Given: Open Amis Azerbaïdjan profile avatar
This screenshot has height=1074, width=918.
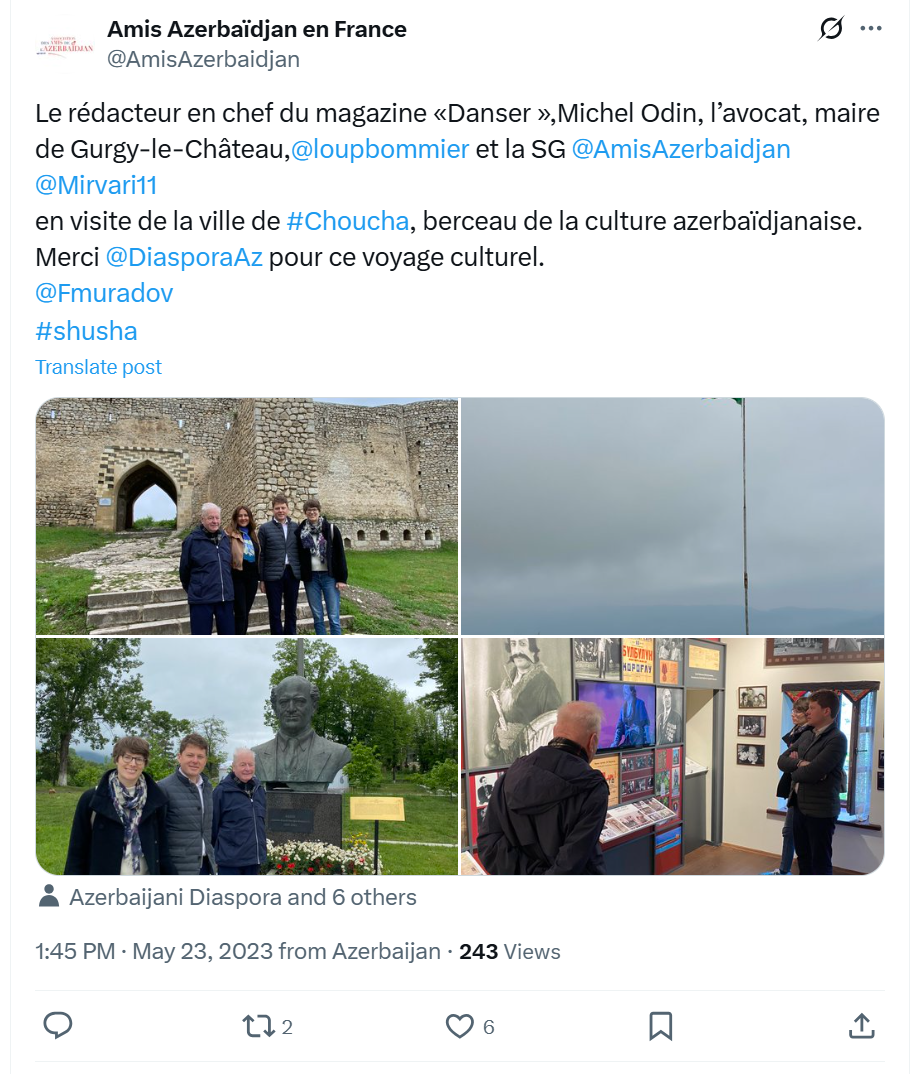Looking at the screenshot, I should [x=64, y=45].
